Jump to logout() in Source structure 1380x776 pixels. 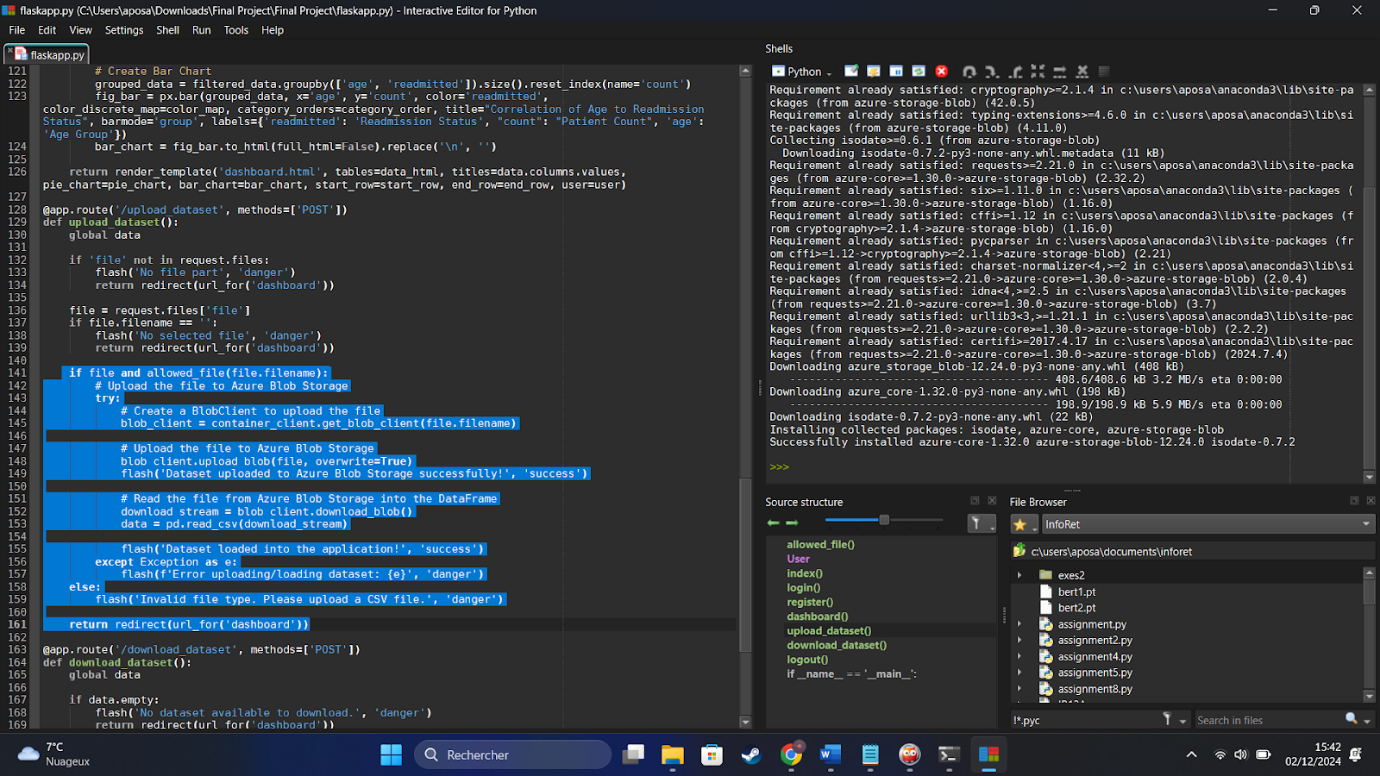coord(807,659)
